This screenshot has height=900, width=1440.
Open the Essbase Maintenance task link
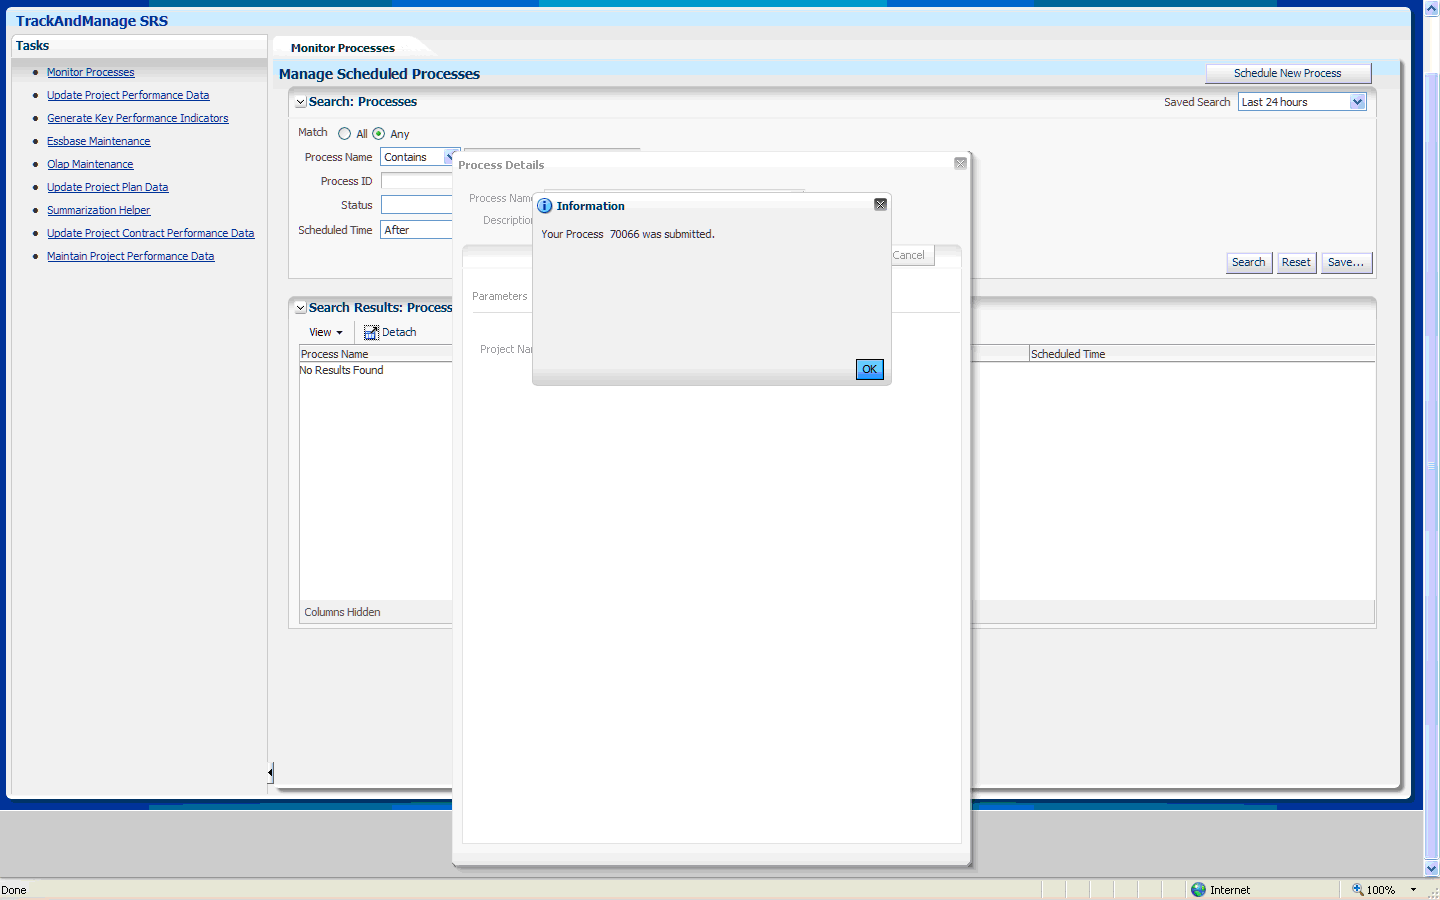coord(98,141)
